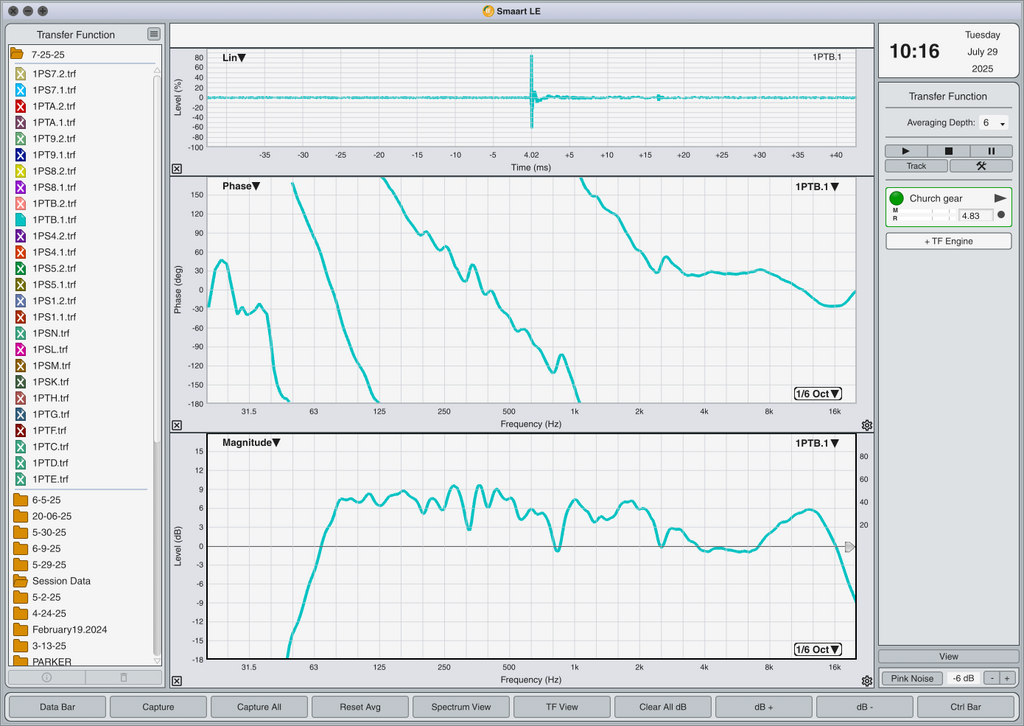Screen dimensions: 1024x726
Task: Click the Reset Avg button
Action: click(x=360, y=706)
